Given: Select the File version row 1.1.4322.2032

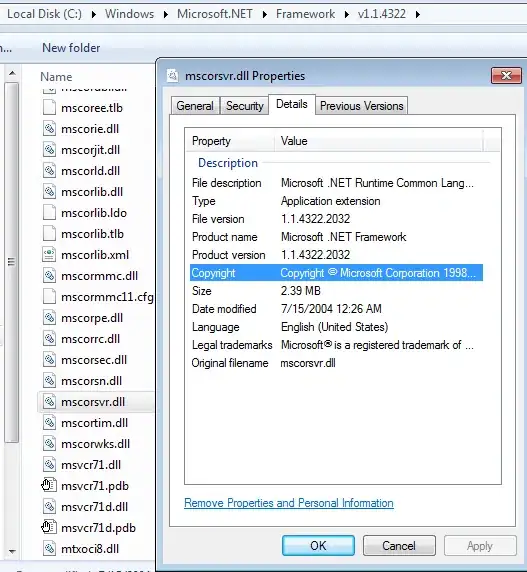Looking at the screenshot, I should [336, 219].
